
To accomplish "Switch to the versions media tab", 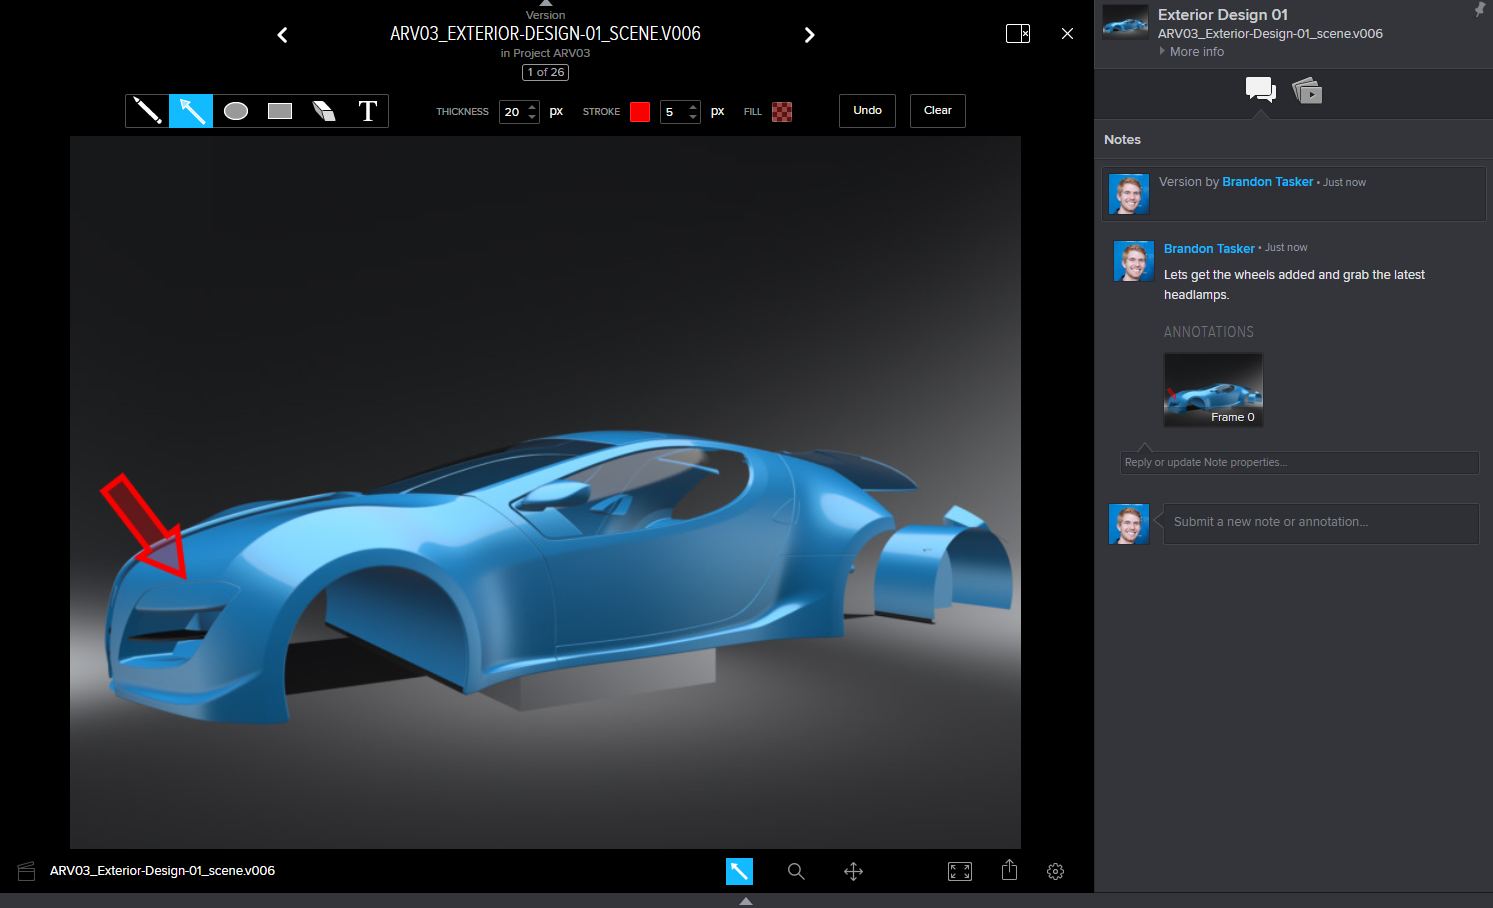I will pos(1307,92).
